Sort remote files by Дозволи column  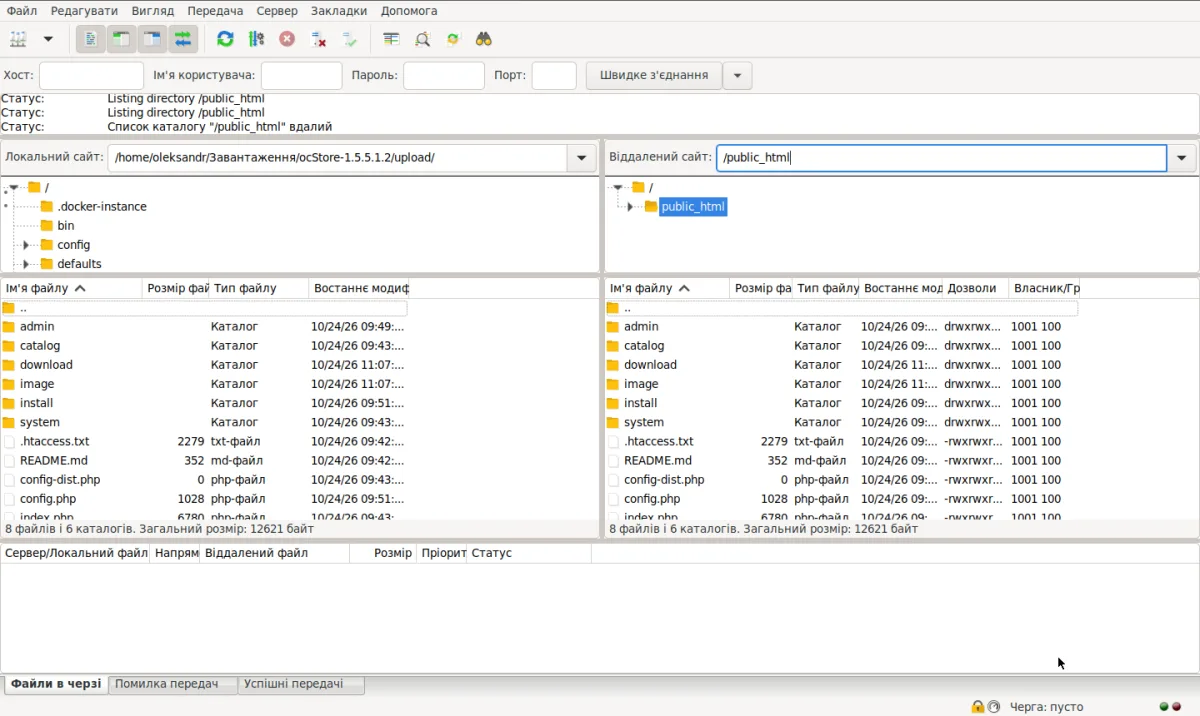pos(975,288)
